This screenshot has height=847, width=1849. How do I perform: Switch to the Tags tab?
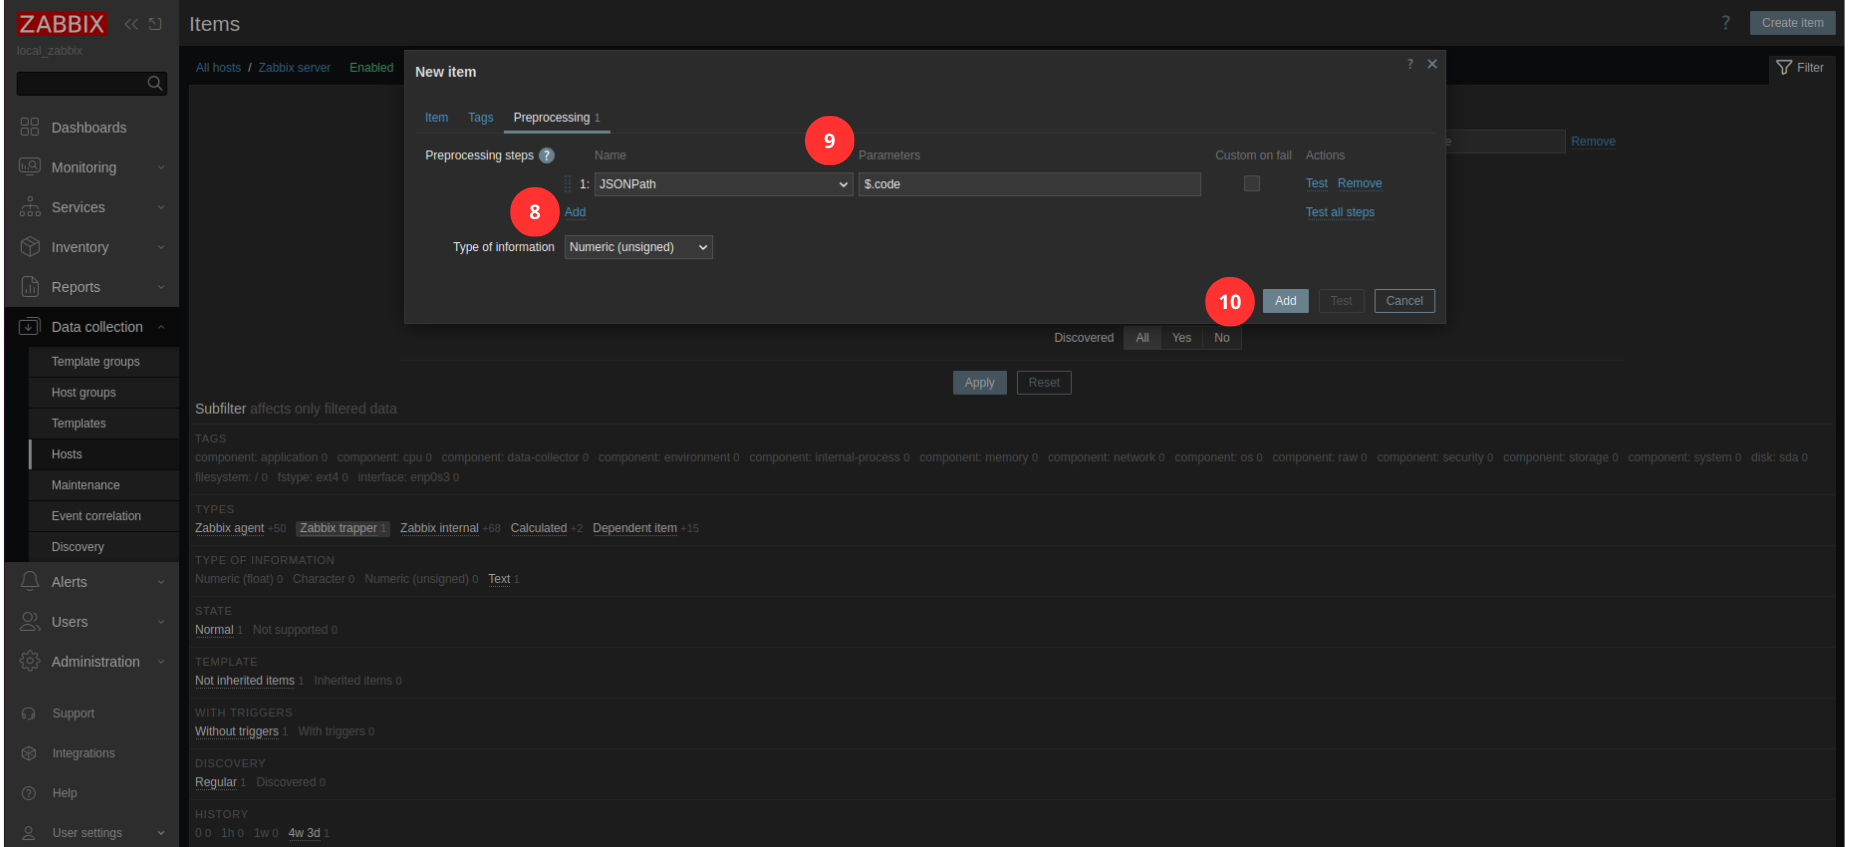[x=480, y=118]
